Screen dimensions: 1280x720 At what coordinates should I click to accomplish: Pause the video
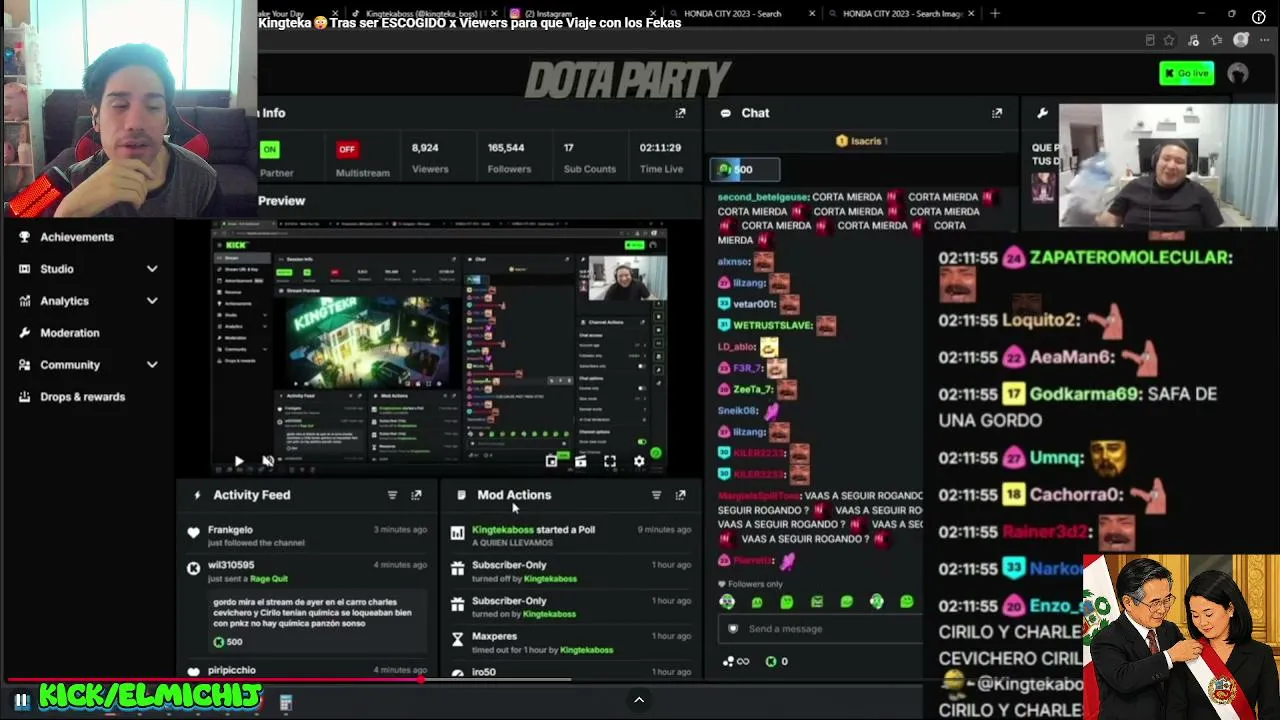pyautogui.click(x=21, y=700)
